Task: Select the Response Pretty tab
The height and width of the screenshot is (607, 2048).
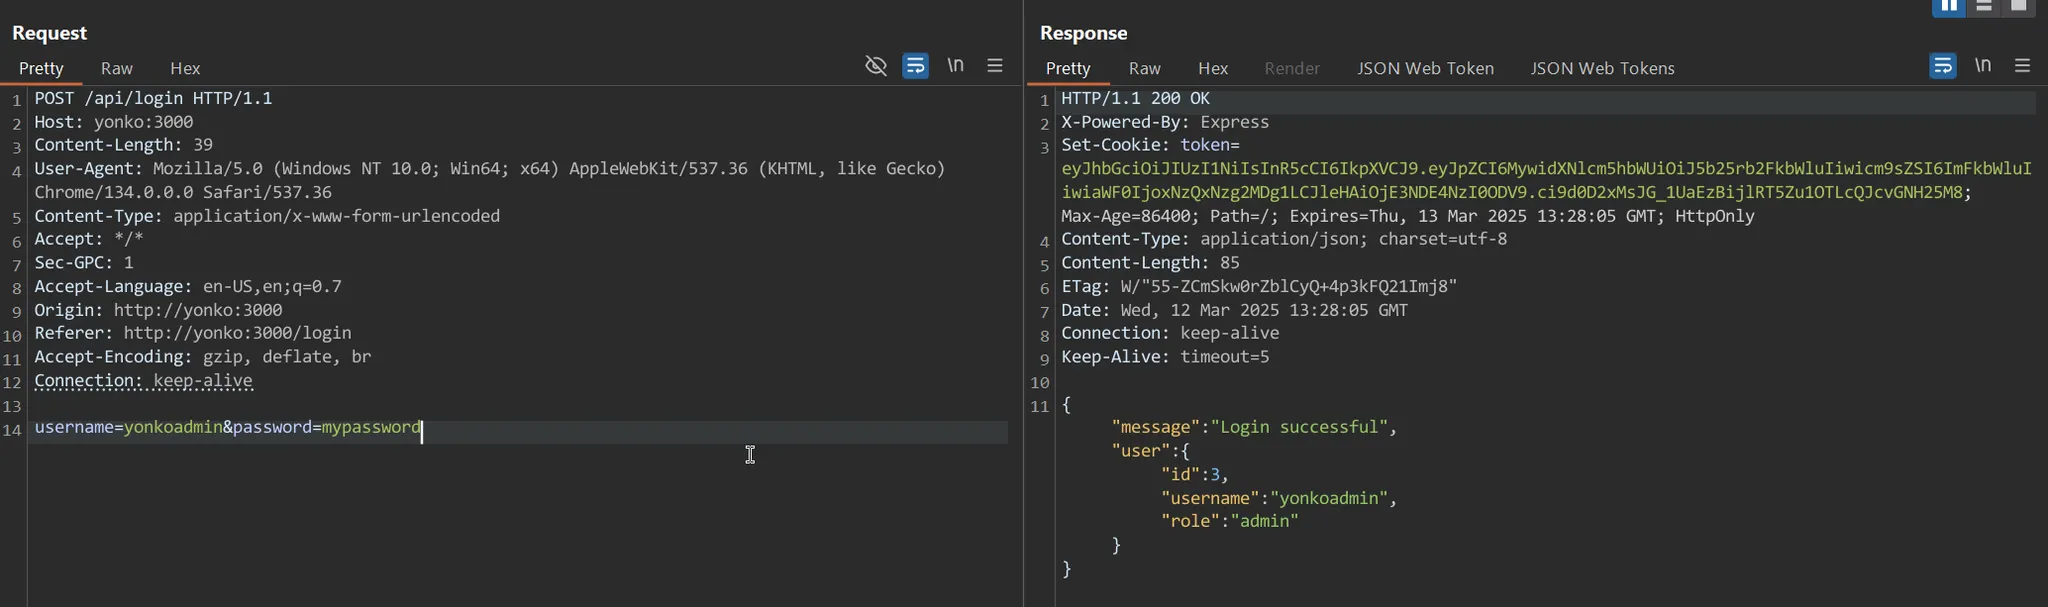Action: (x=1068, y=68)
